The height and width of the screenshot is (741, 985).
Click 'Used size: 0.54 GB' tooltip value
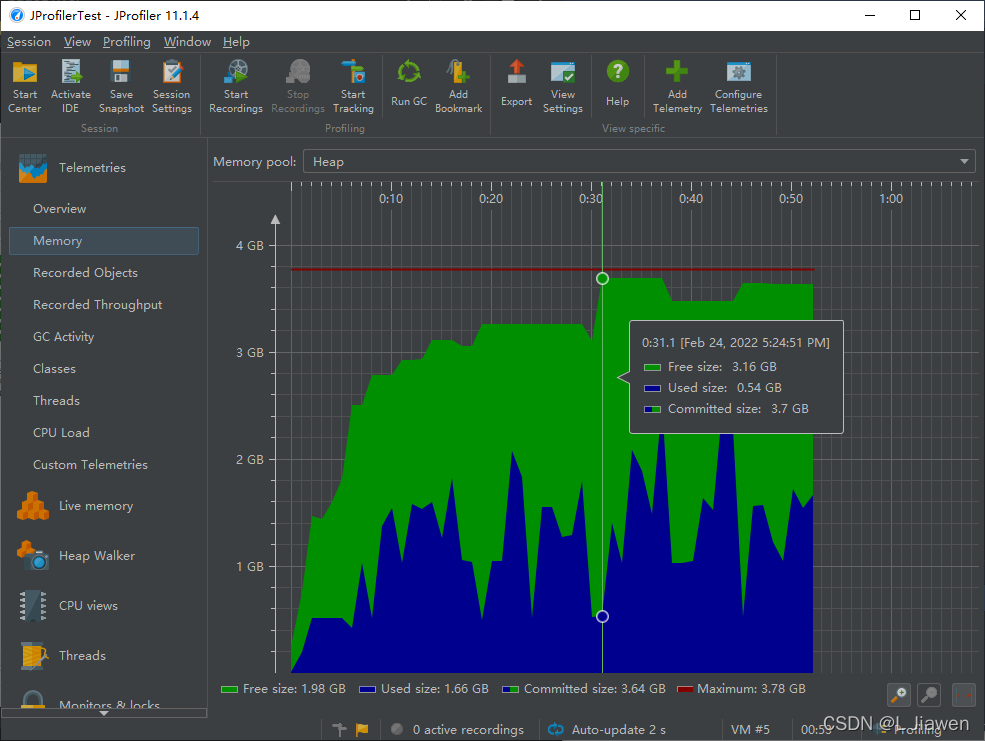pos(725,388)
